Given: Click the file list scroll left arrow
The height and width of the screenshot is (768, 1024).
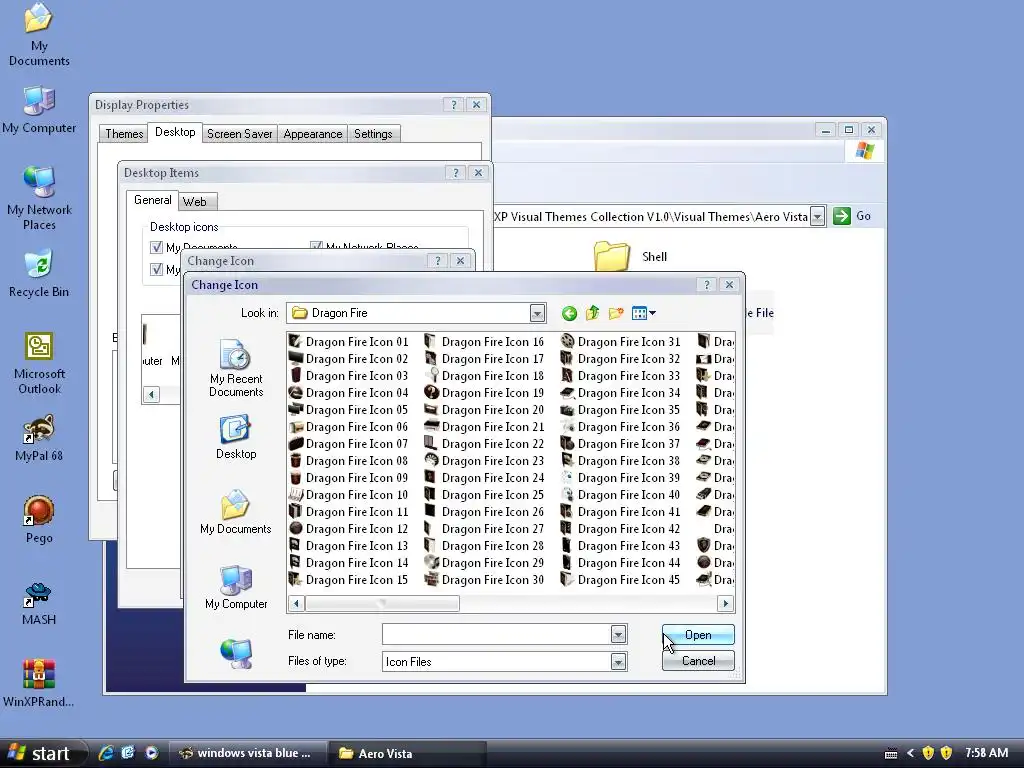Looking at the screenshot, I should tap(296, 603).
